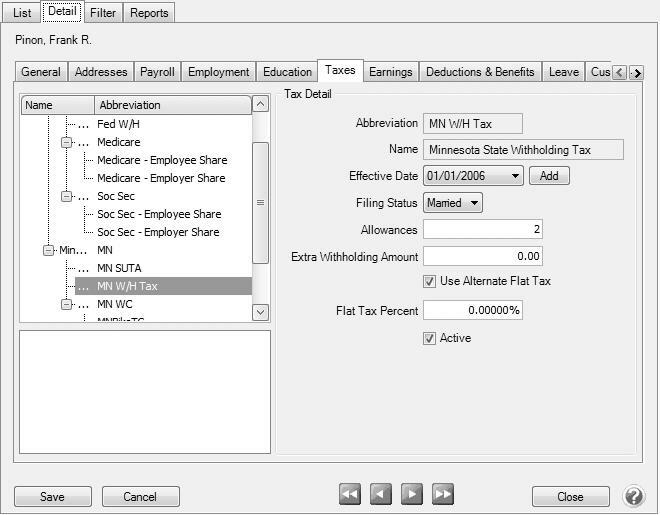Collapse the Medicare tree node

point(67,143)
